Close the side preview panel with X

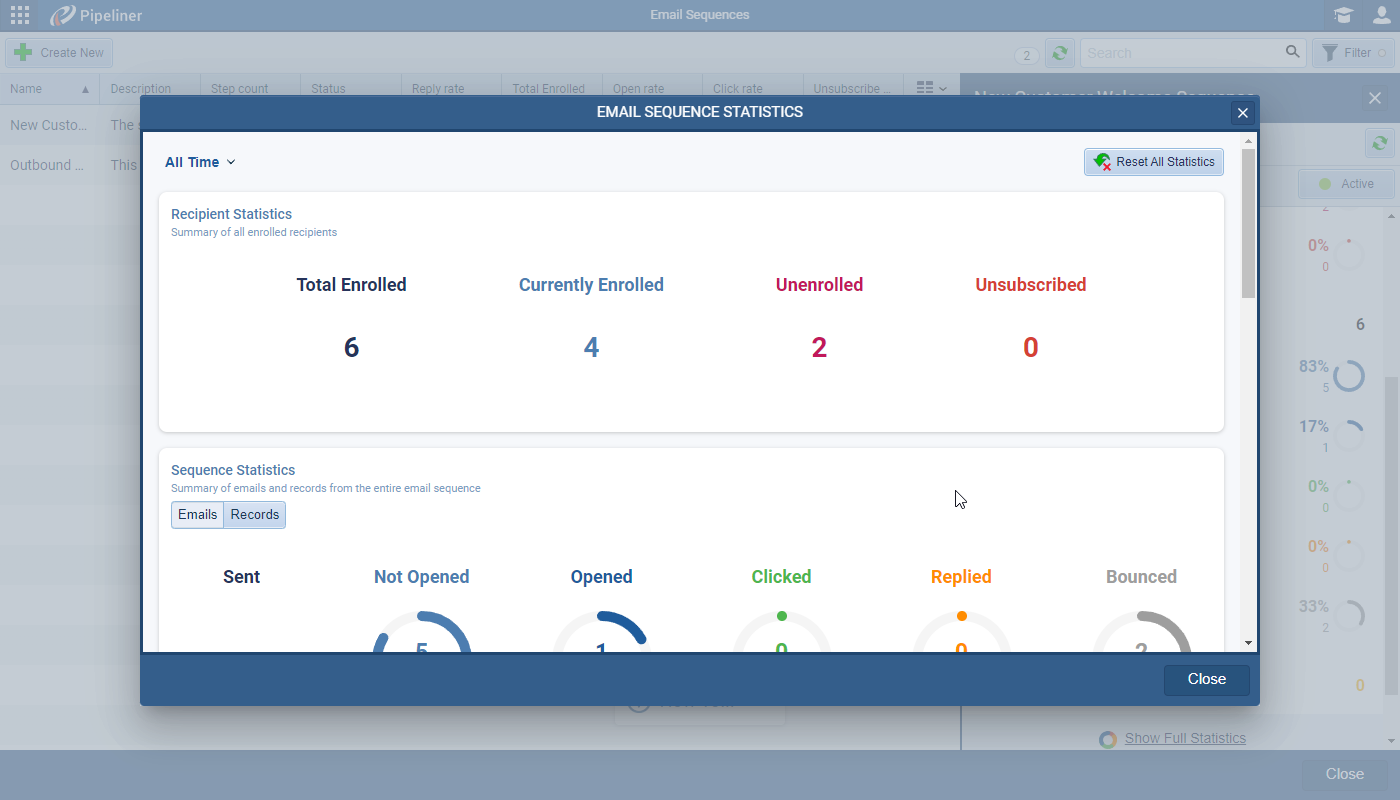coord(1373,97)
